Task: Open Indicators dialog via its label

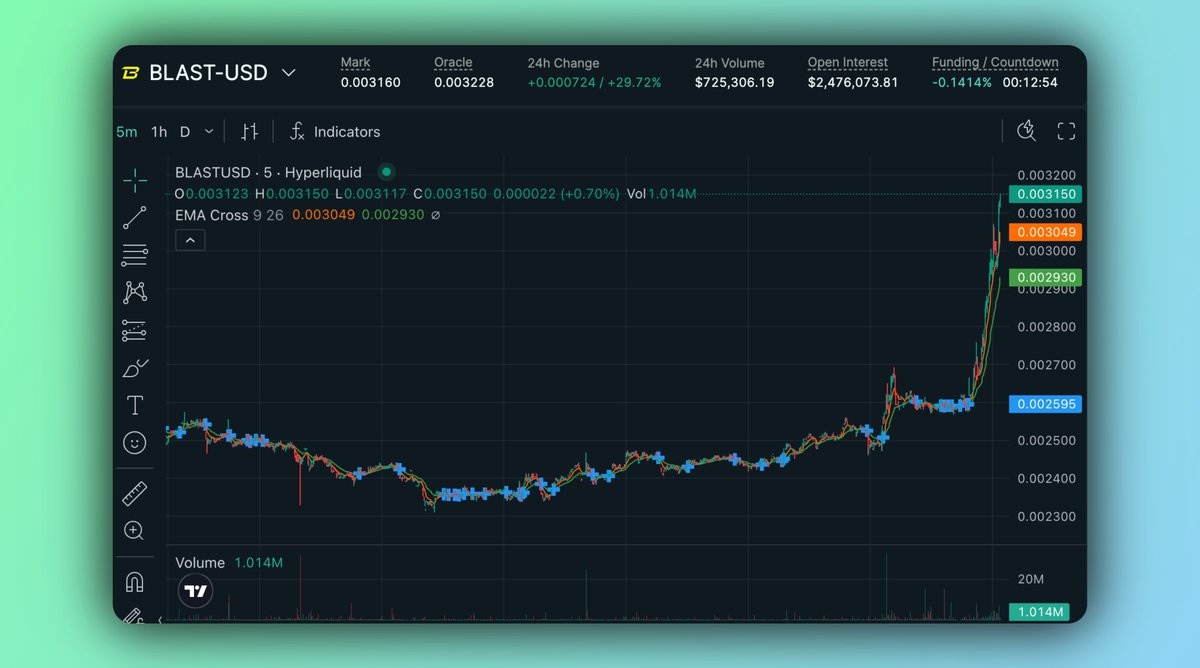Action: 347,132
